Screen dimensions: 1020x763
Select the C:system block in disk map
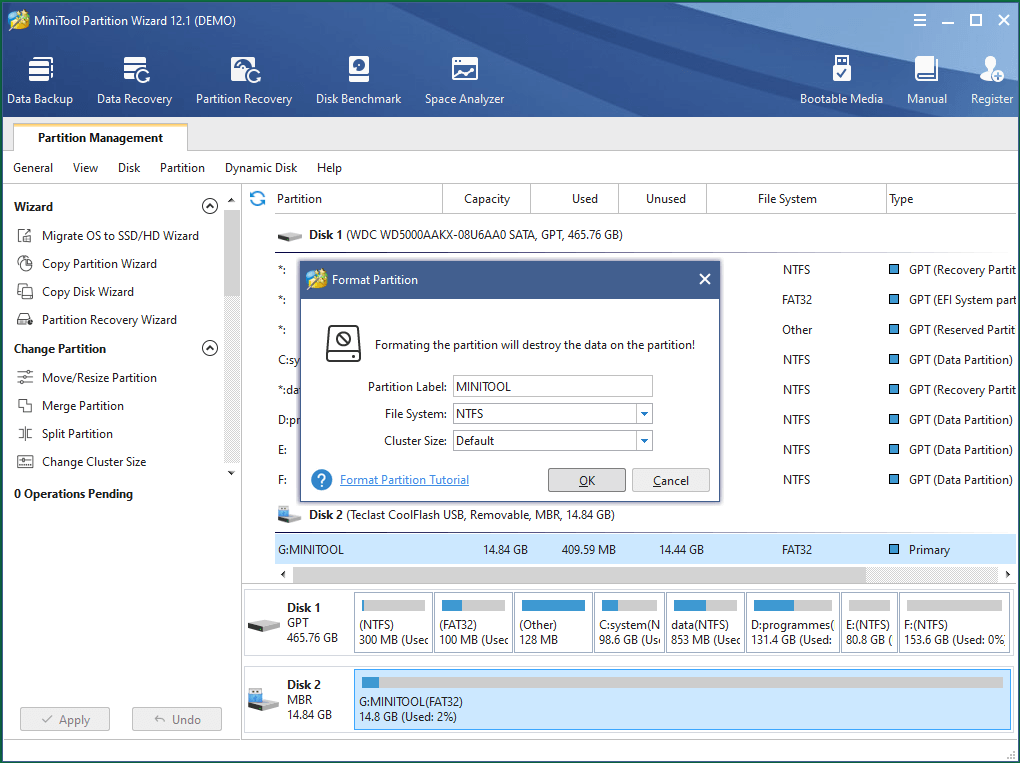point(629,622)
